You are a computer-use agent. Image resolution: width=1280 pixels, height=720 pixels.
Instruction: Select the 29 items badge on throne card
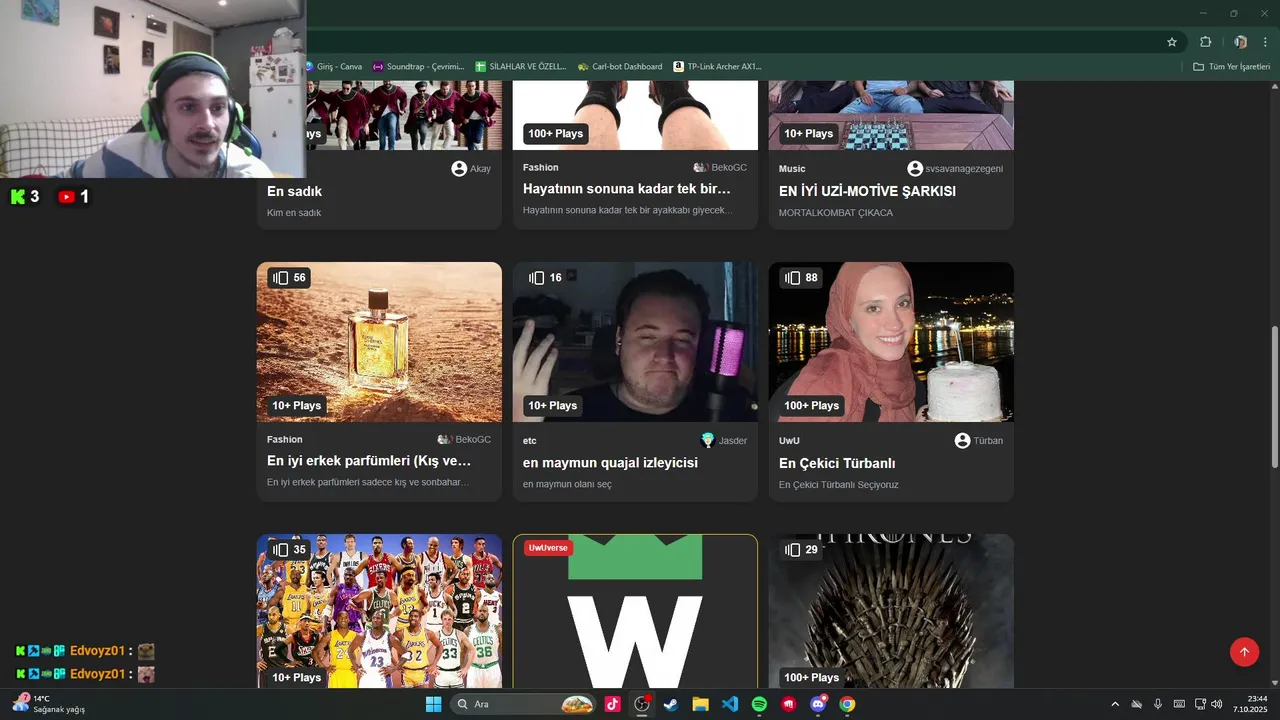click(801, 550)
